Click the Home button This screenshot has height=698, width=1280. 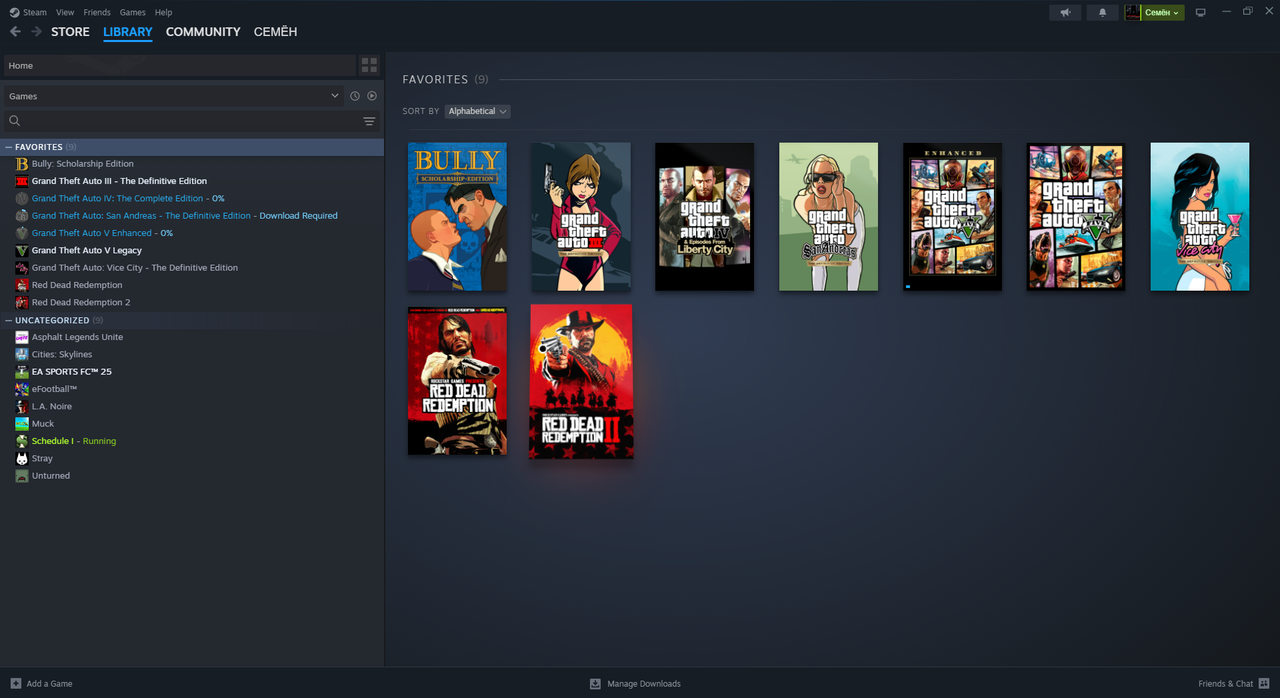point(179,65)
